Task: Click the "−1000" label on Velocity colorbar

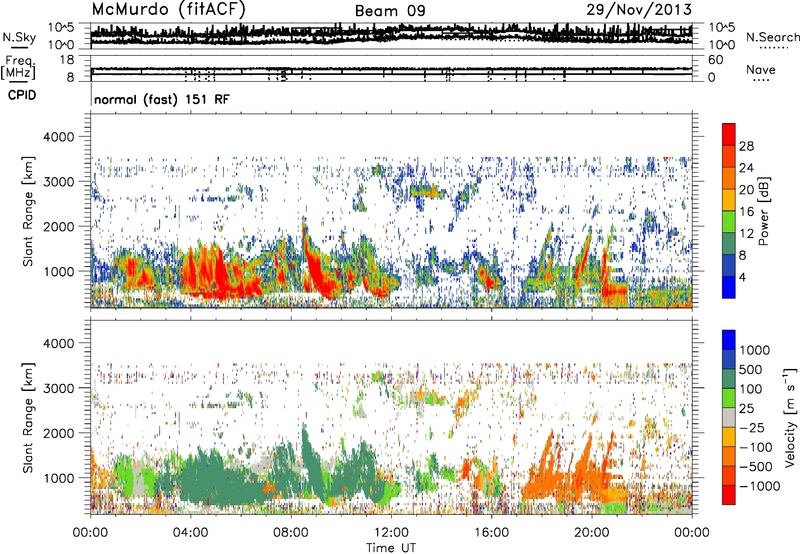Action: (x=759, y=486)
